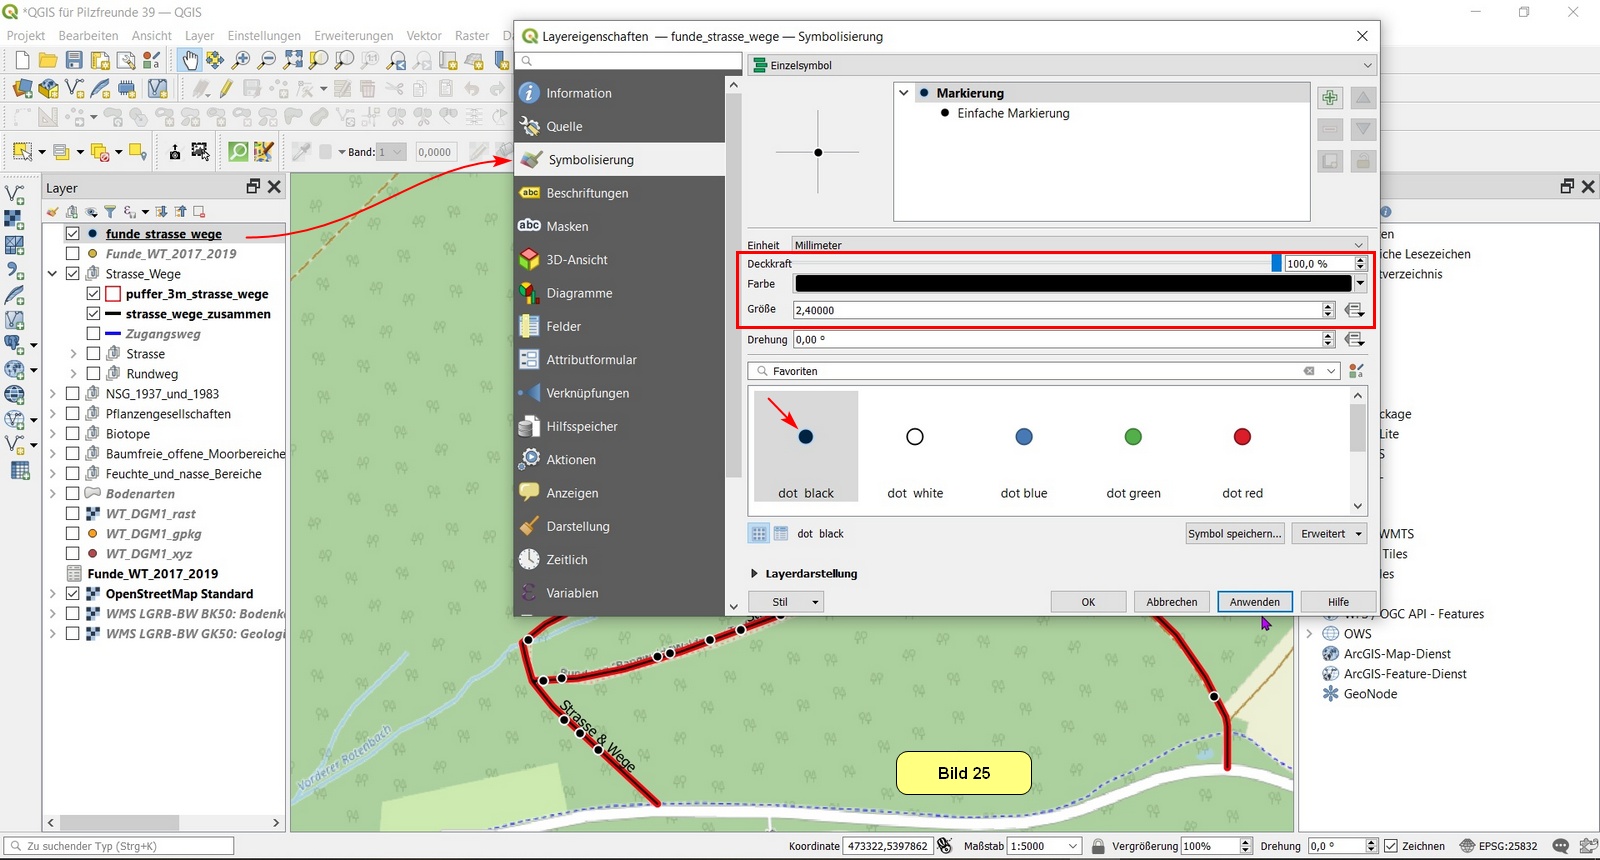This screenshot has height=860, width=1600.
Task: Click the black Farbe color swatch
Action: click(x=1072, y=284)
